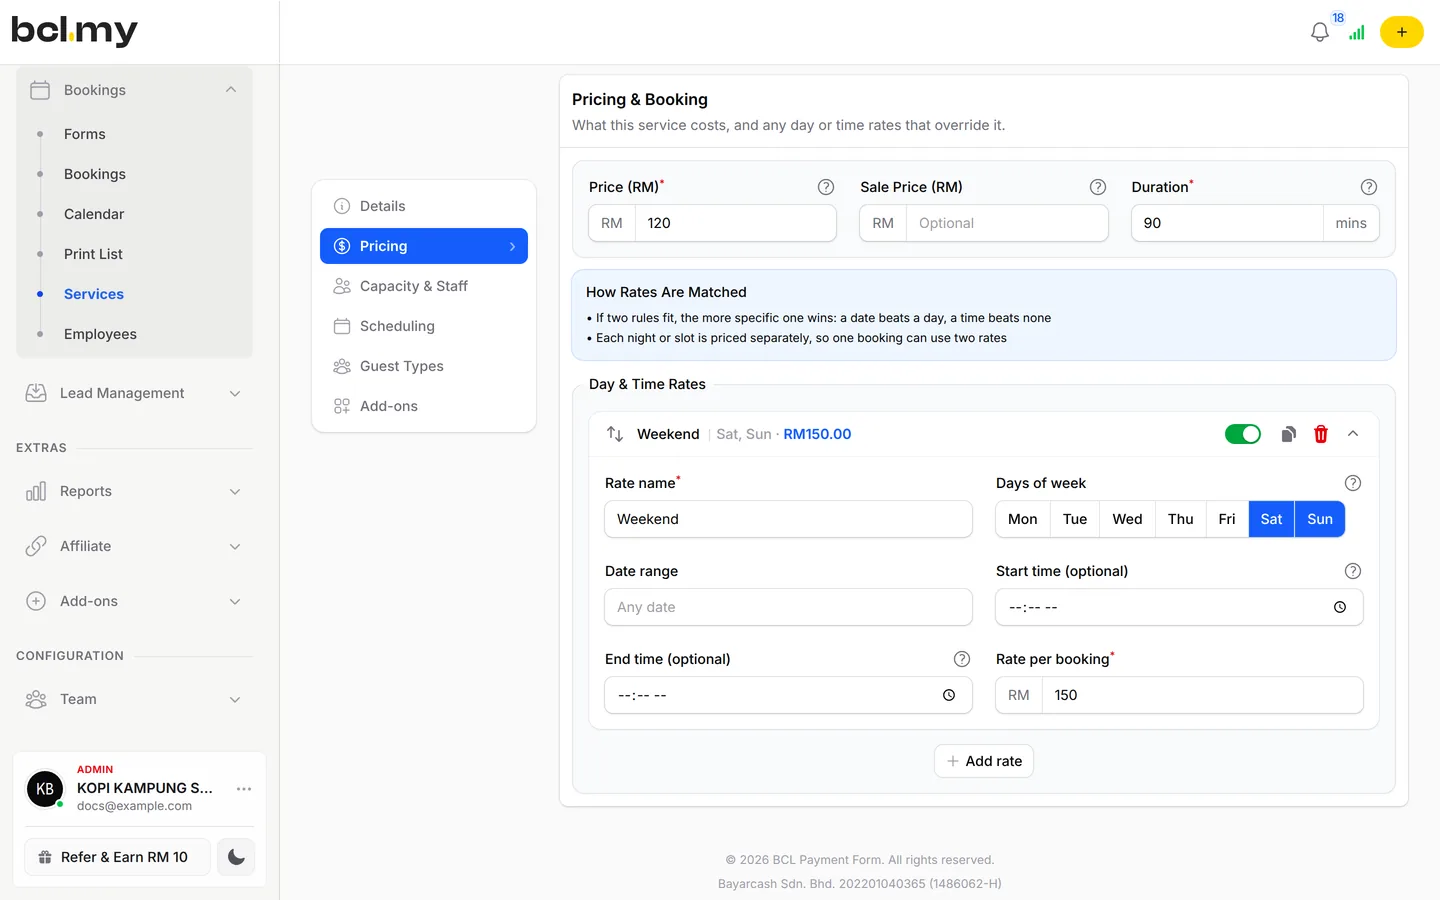Viewport: 1440px width, 900px height.
Task: Open account options three dots menu
Action: [x=244, y=789]
